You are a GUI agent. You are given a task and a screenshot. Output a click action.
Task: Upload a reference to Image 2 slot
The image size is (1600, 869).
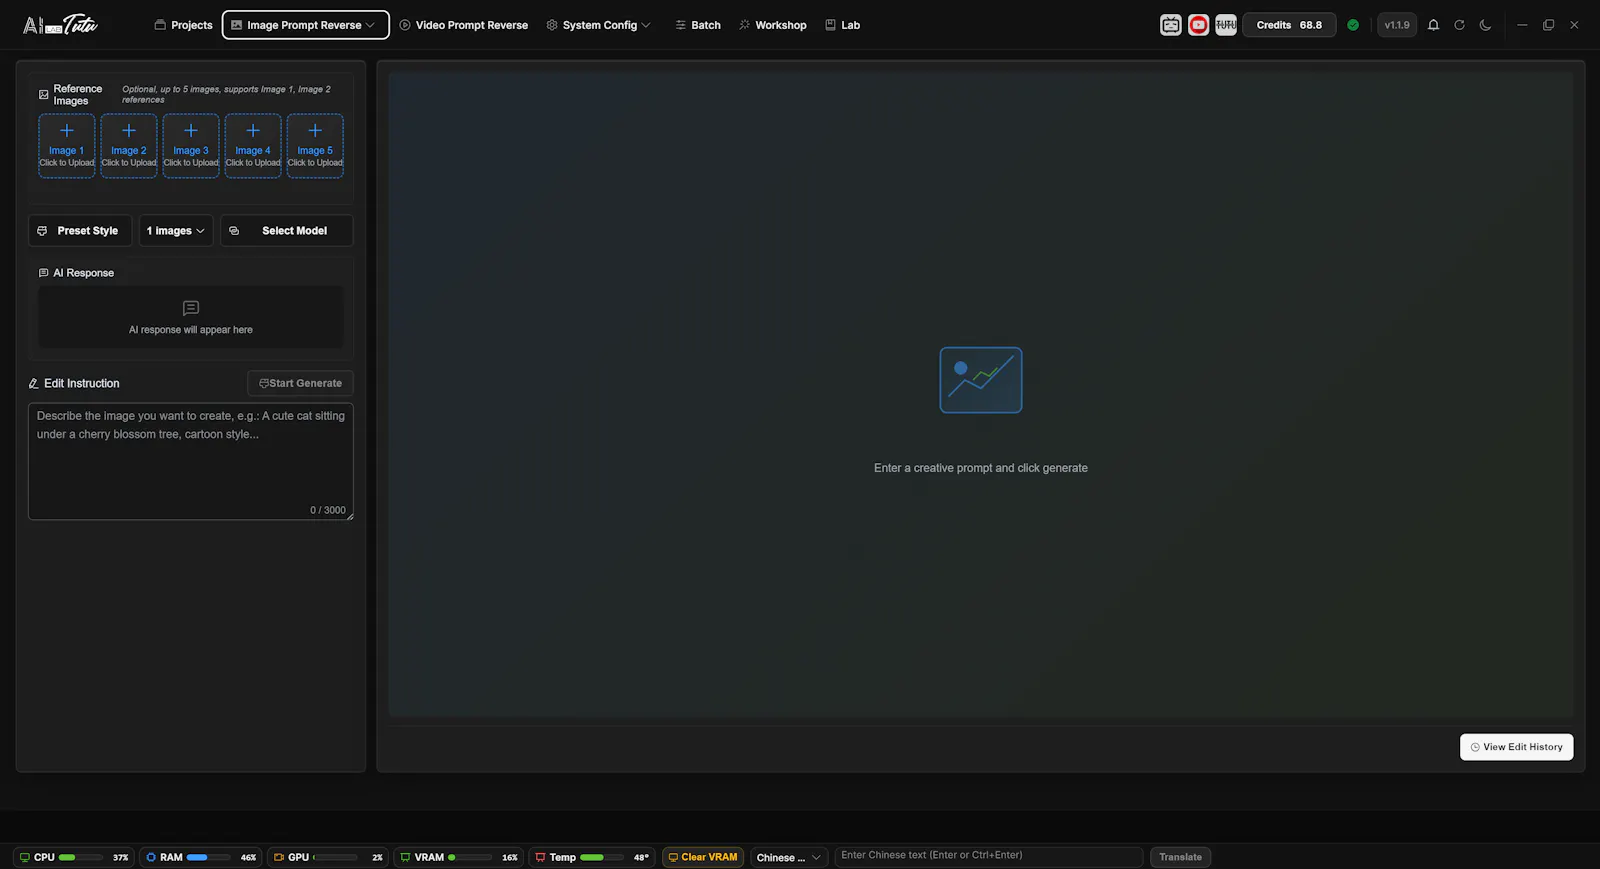129,146
